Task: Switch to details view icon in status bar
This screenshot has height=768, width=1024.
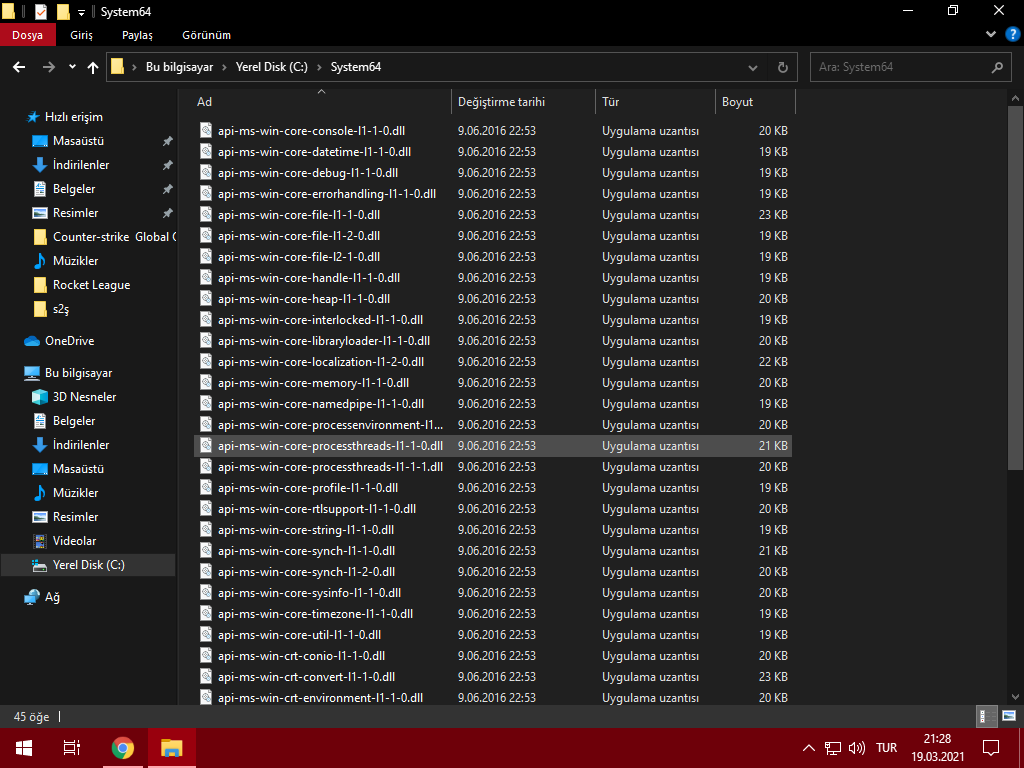Action: [x=987, y=716]
